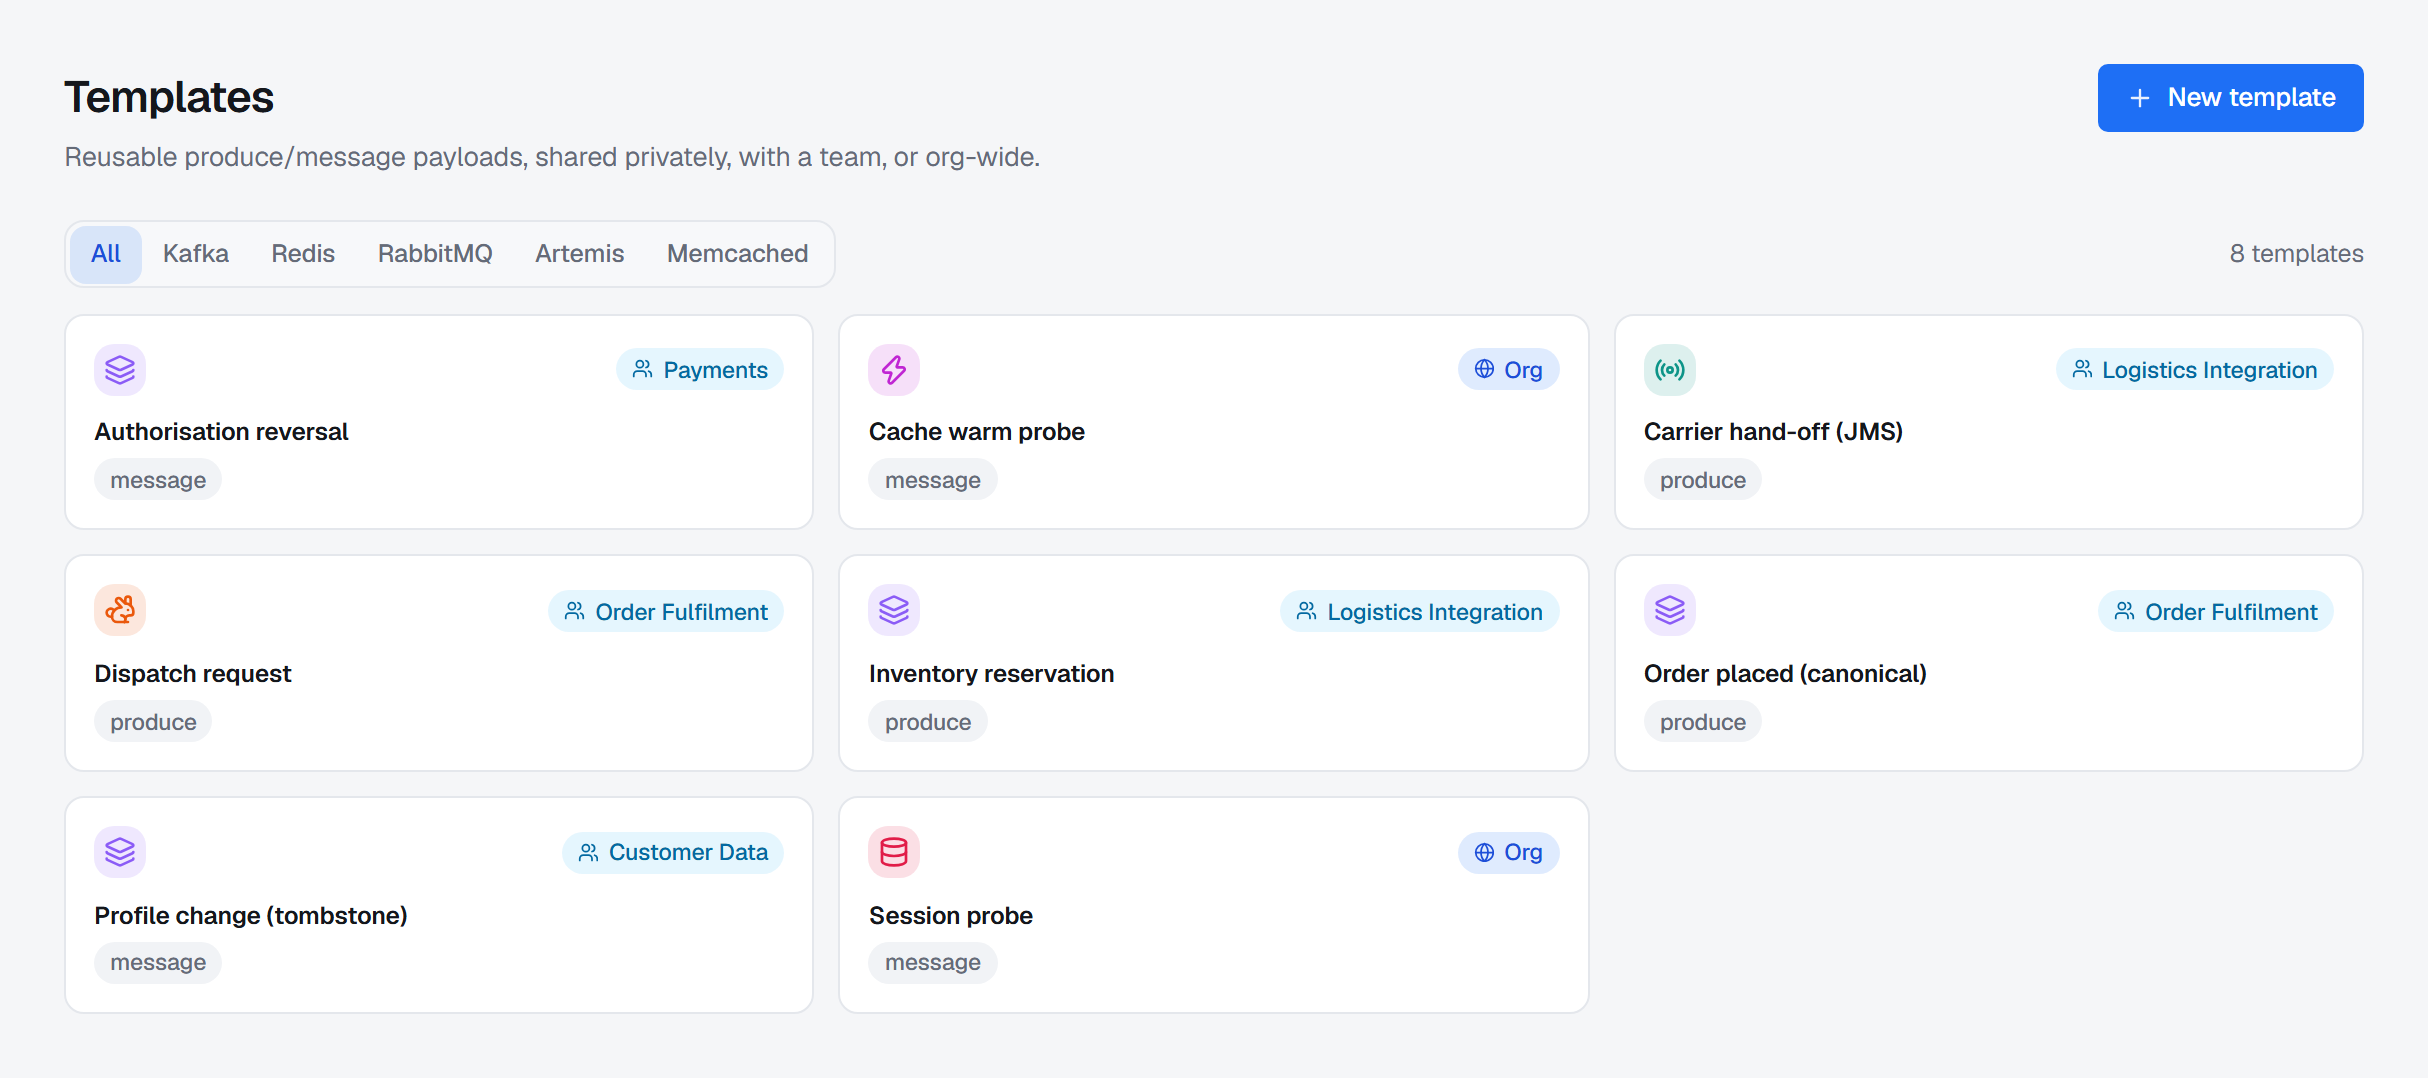Create a new template with New template button
Screen dimensions: 2428x1078
click(x=2231, y=98)
